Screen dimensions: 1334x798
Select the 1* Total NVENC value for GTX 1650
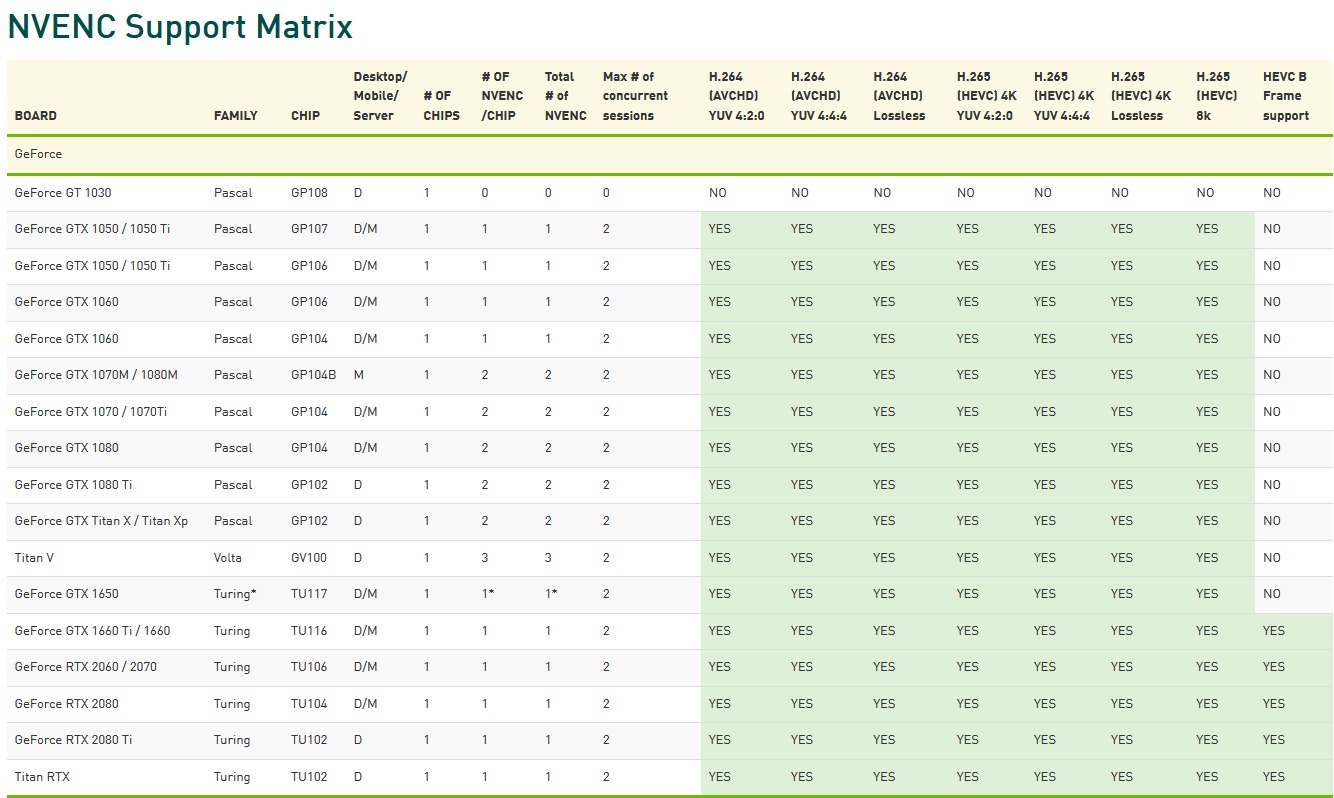point(551,594)
